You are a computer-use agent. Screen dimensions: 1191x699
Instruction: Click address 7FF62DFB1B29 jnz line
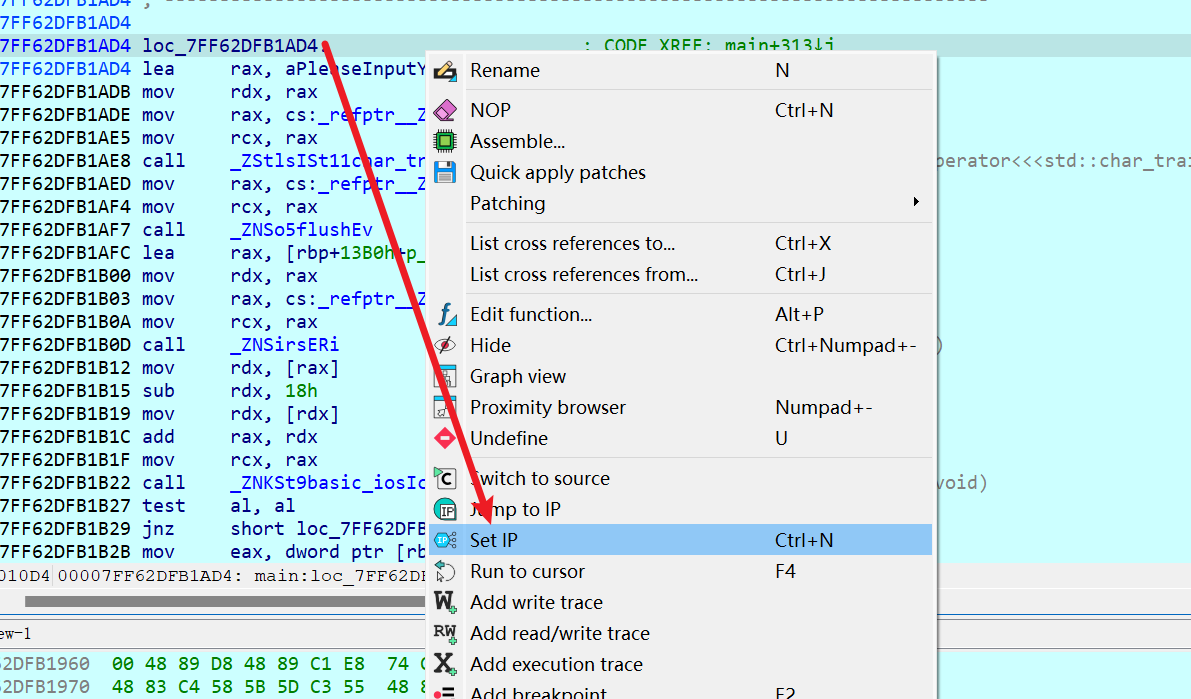coord(65,529)
